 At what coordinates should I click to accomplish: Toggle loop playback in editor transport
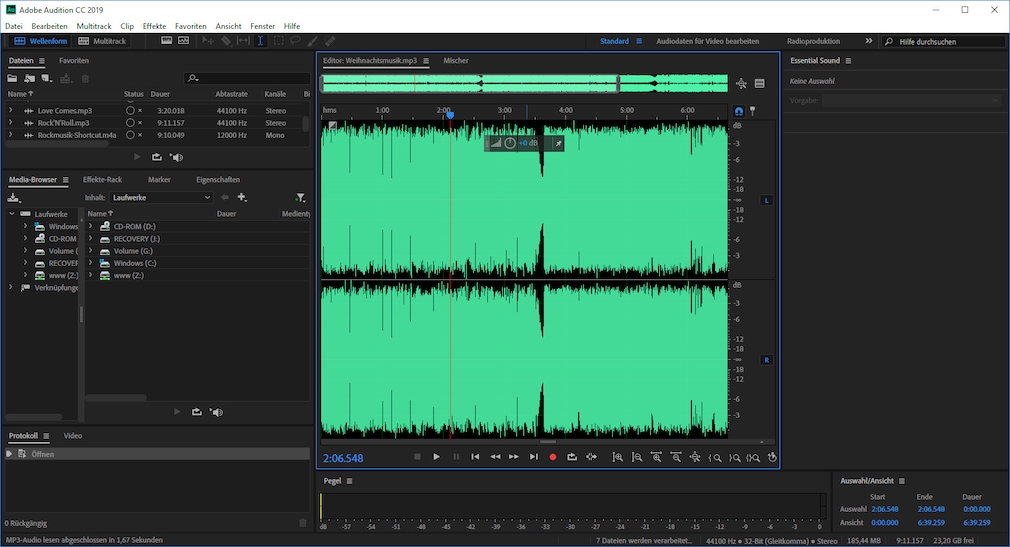(x=572, y=457)
